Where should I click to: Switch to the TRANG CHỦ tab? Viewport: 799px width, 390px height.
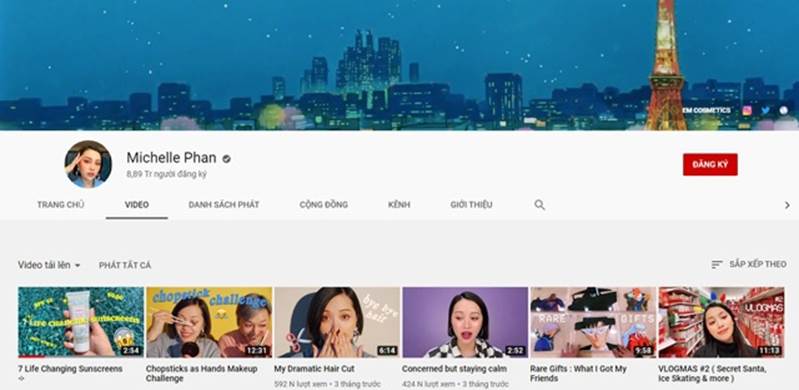61,205
